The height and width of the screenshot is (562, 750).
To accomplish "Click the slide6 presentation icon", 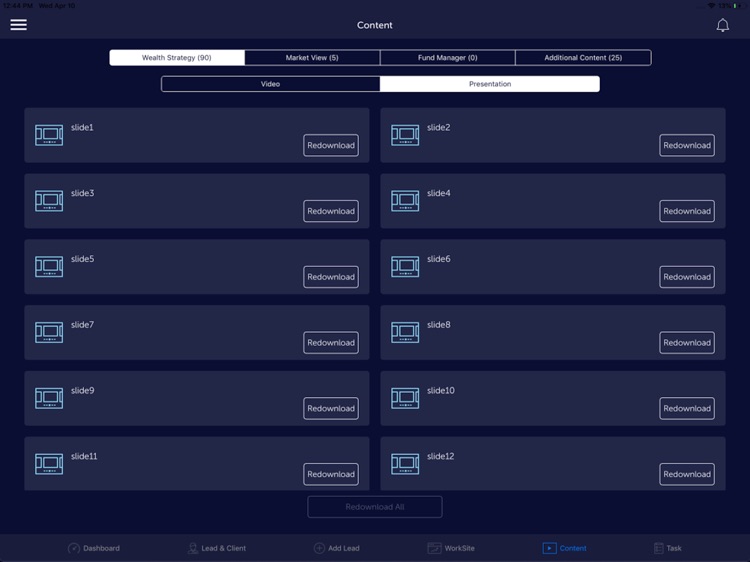I will coord(405,267).
